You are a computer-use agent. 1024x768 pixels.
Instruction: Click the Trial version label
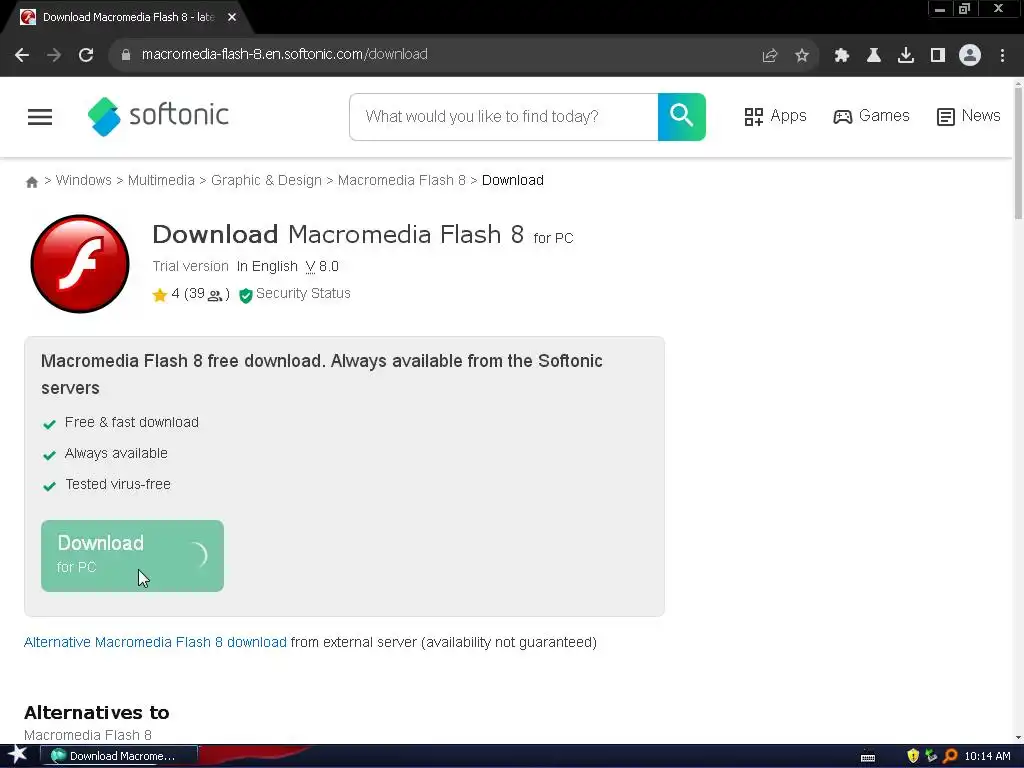[191, 266]
